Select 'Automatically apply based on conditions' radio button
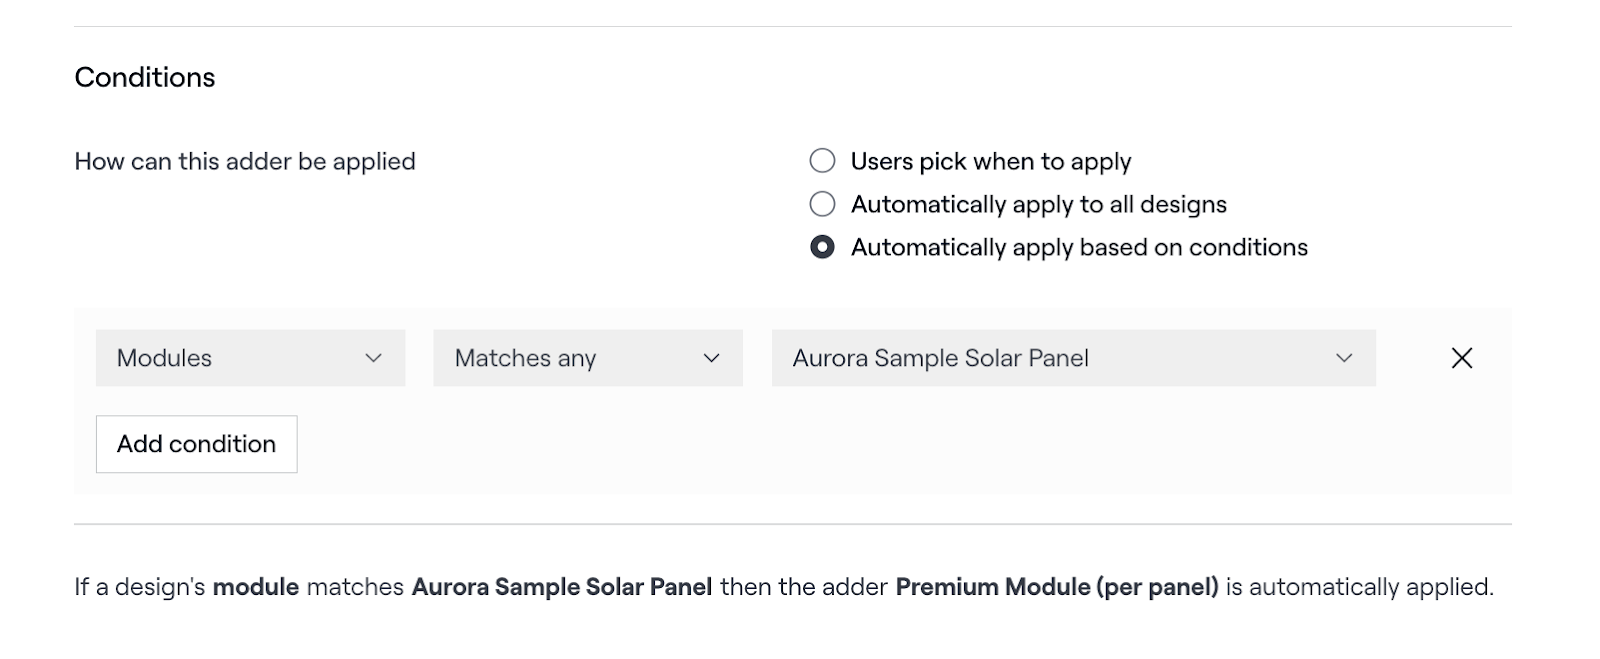This screenshot has height=659, width=1600. coord(822,247)
